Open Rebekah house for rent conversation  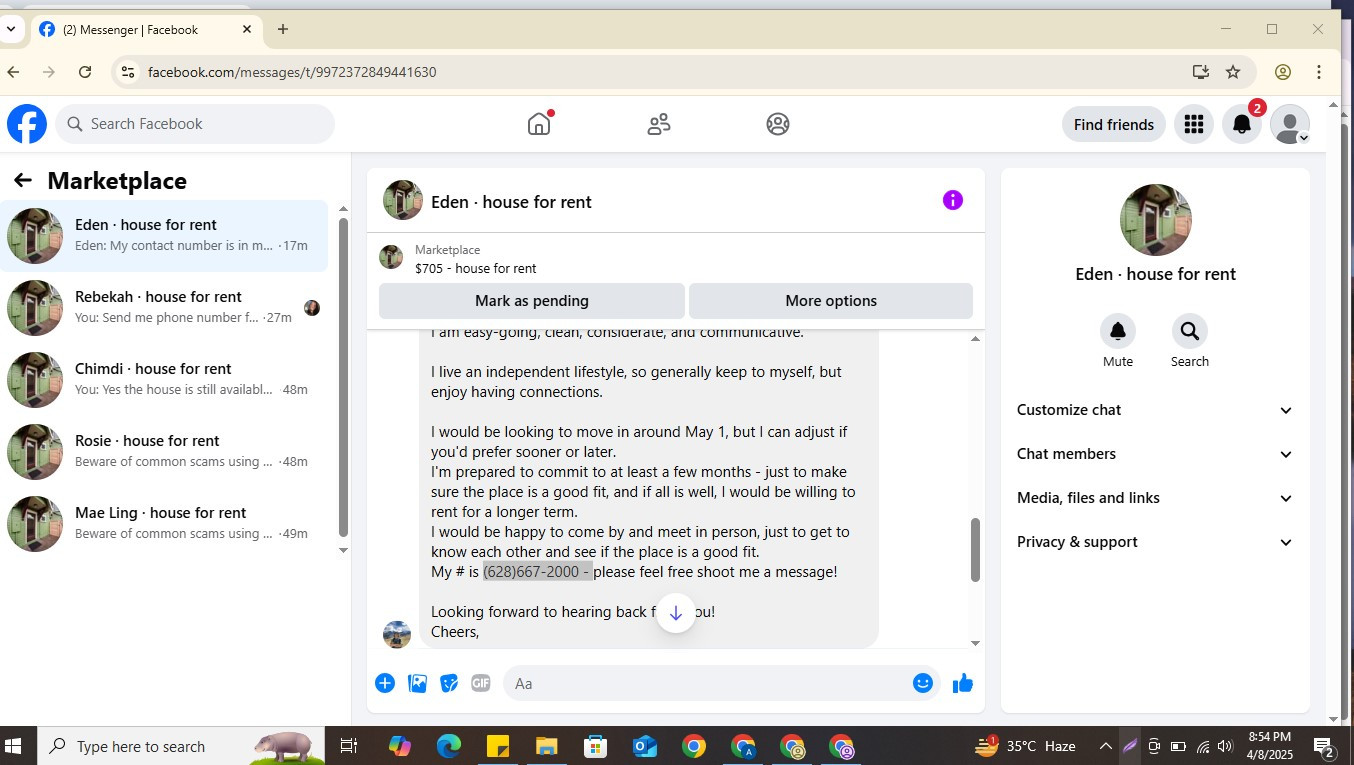coord(164,308)
